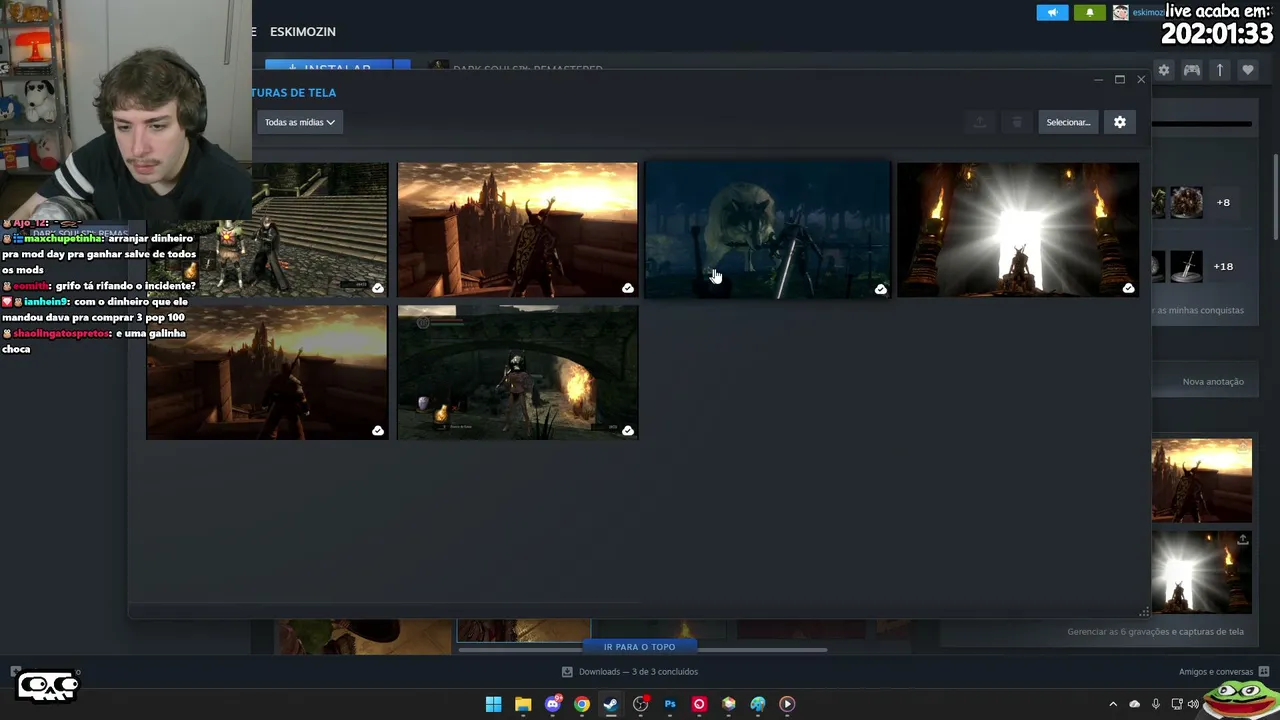Open Gerenciar as 6 gravações e capturas link
This screenshot has width=1280, height=720.
click(1155, 632)
